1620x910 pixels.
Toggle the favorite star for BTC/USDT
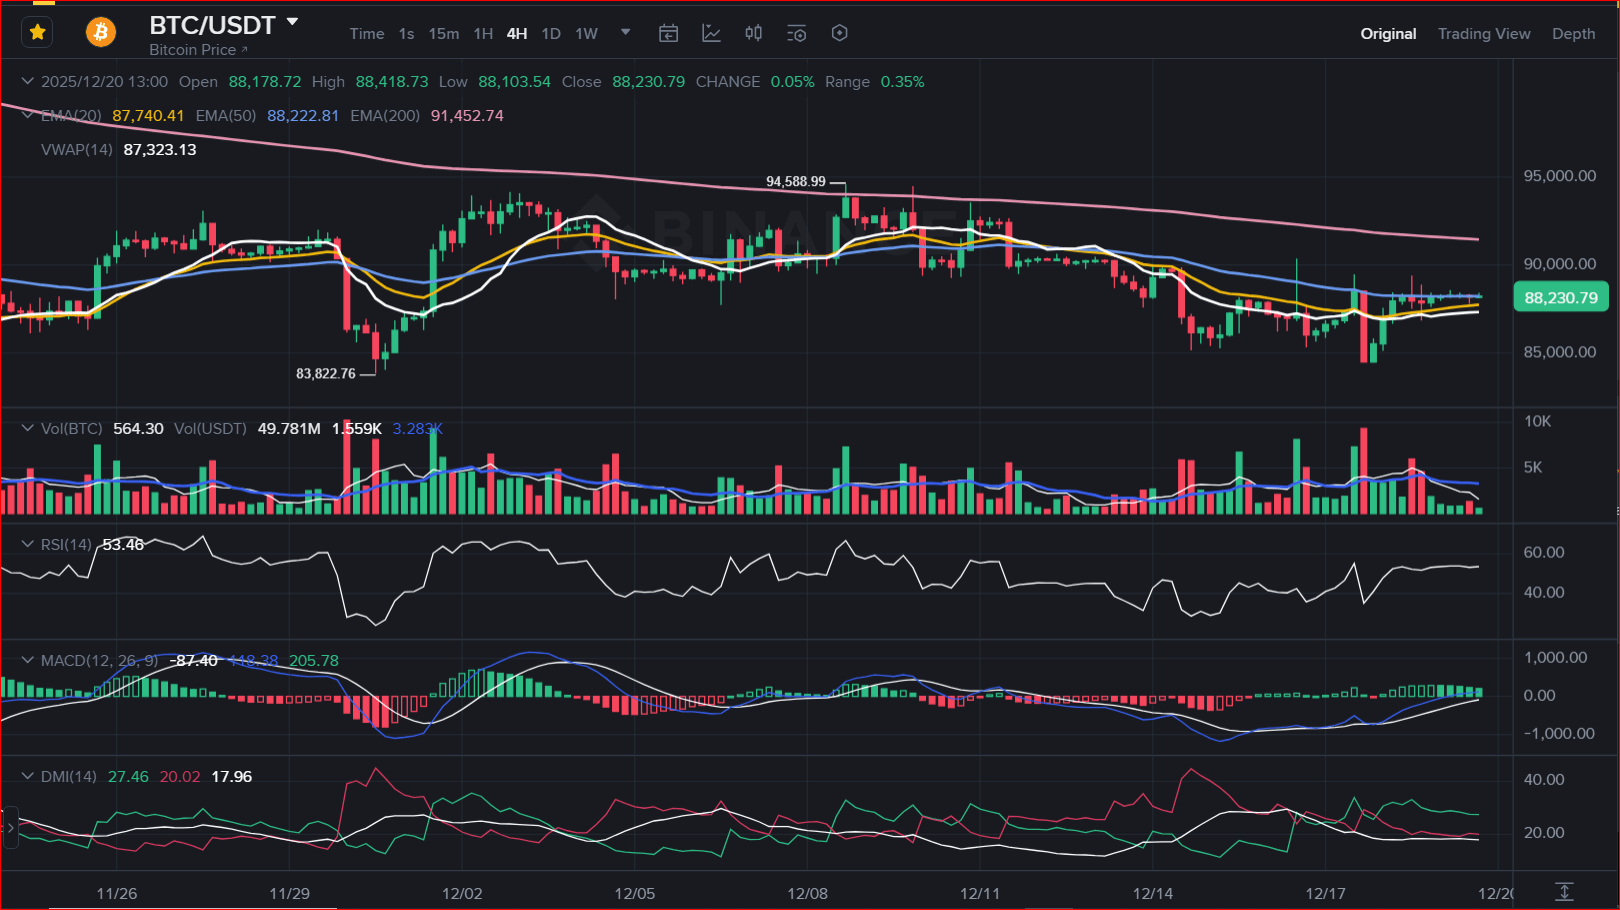click(38, 33)
